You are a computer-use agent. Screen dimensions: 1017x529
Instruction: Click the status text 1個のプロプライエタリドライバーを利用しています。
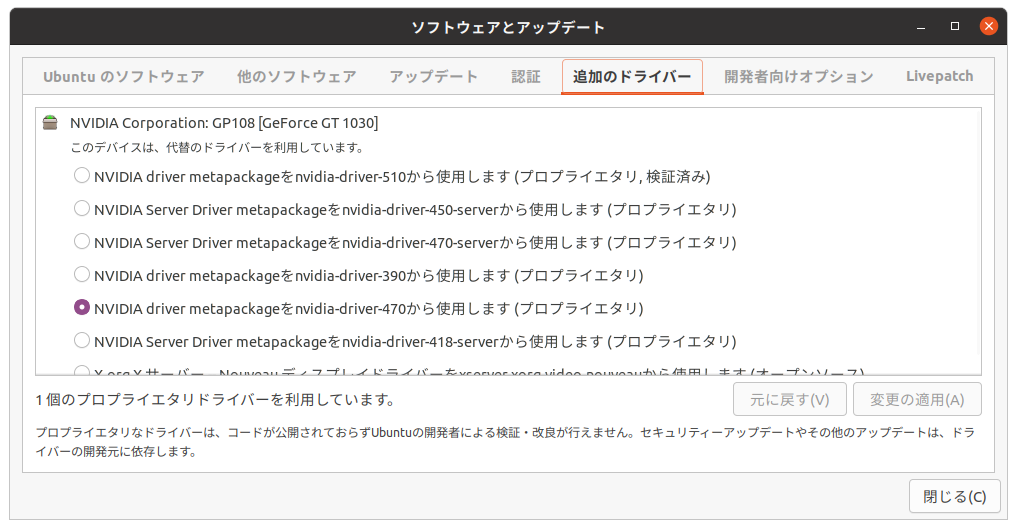click(215, 400)
